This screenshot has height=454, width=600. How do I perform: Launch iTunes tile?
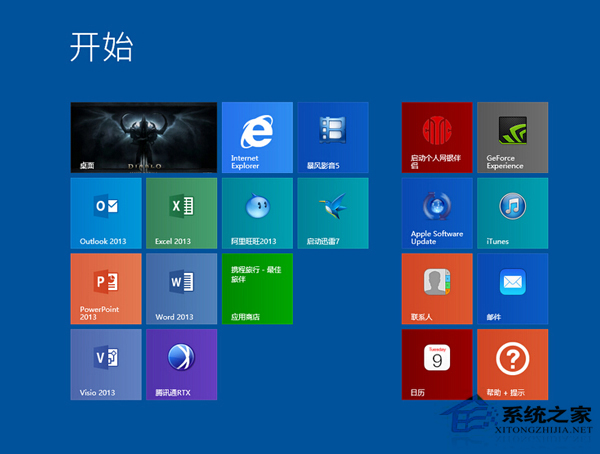point(513,213)
